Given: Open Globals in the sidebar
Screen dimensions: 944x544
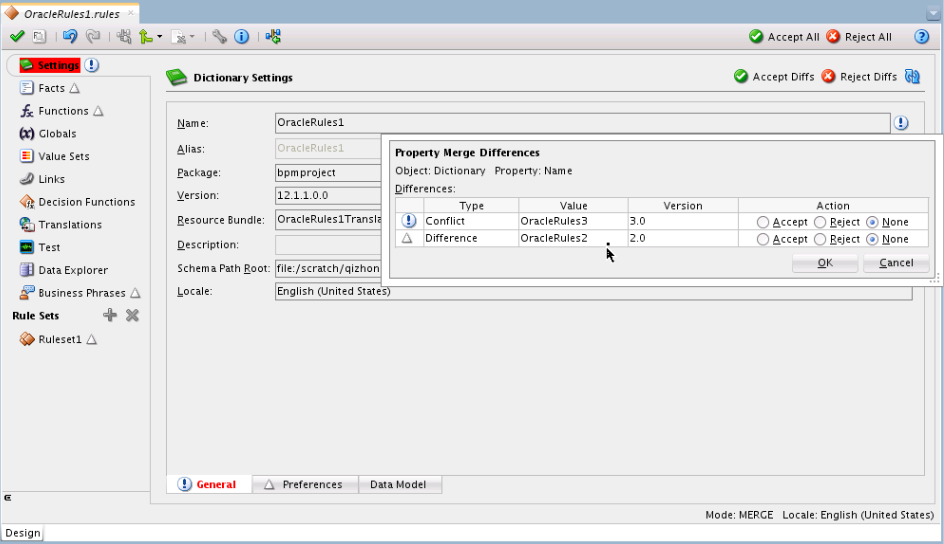Looking at the screenshot, I should (48, 134).
